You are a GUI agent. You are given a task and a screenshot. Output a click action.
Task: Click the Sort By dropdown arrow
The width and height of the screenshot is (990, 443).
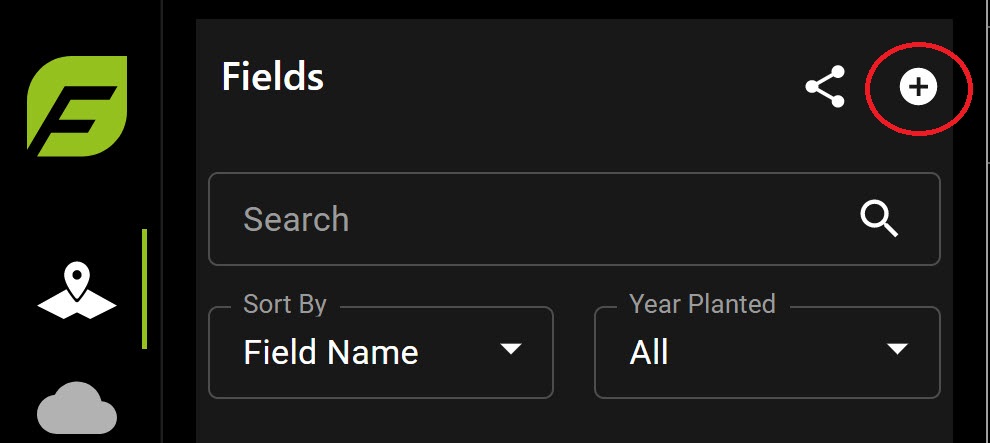point(511,349)
